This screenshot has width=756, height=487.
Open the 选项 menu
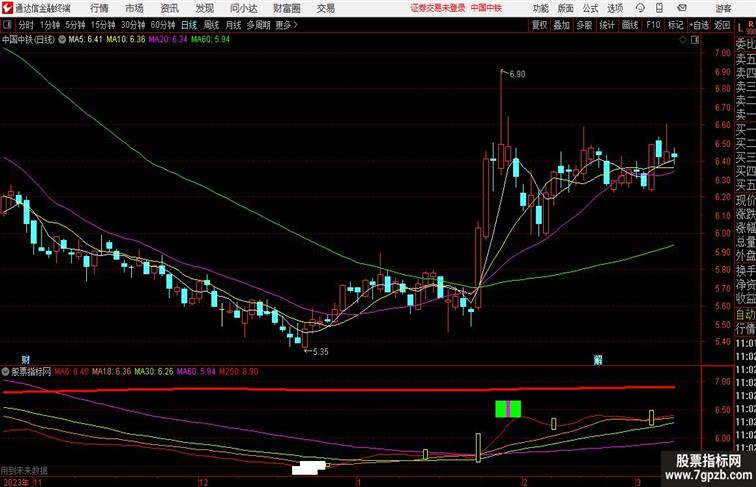[x=615, y=8]
